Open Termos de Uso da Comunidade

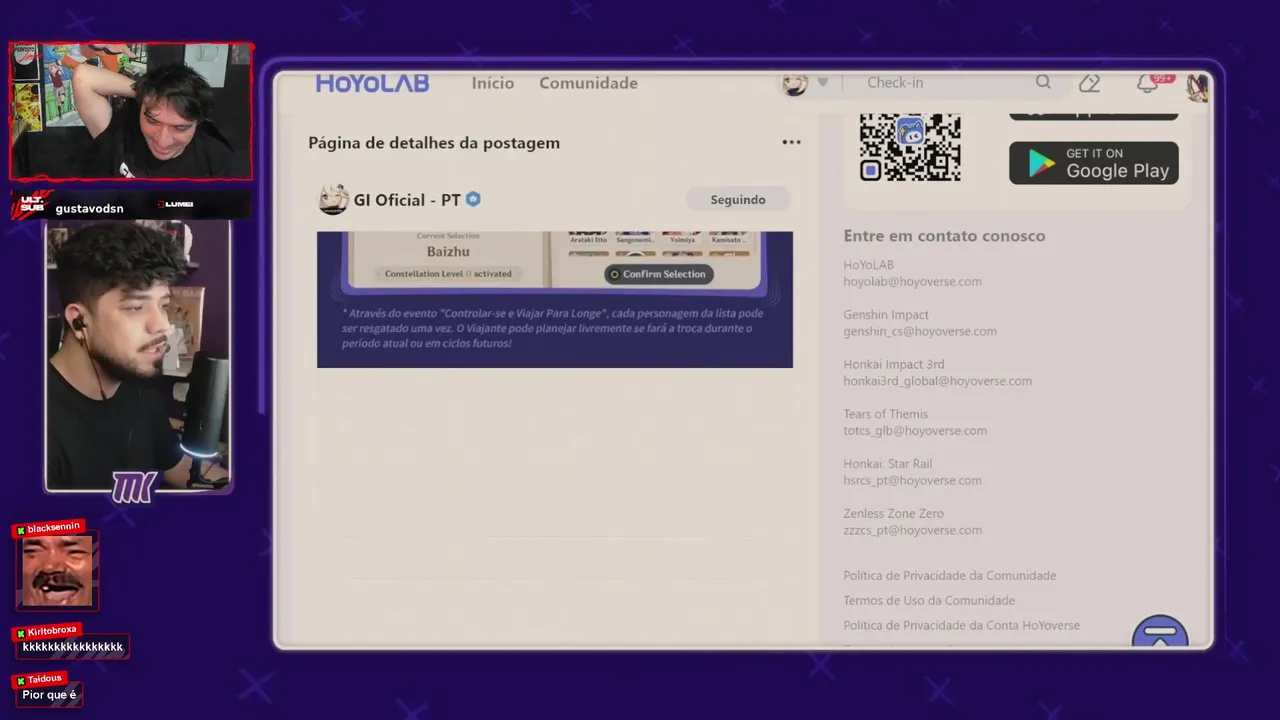929,600
